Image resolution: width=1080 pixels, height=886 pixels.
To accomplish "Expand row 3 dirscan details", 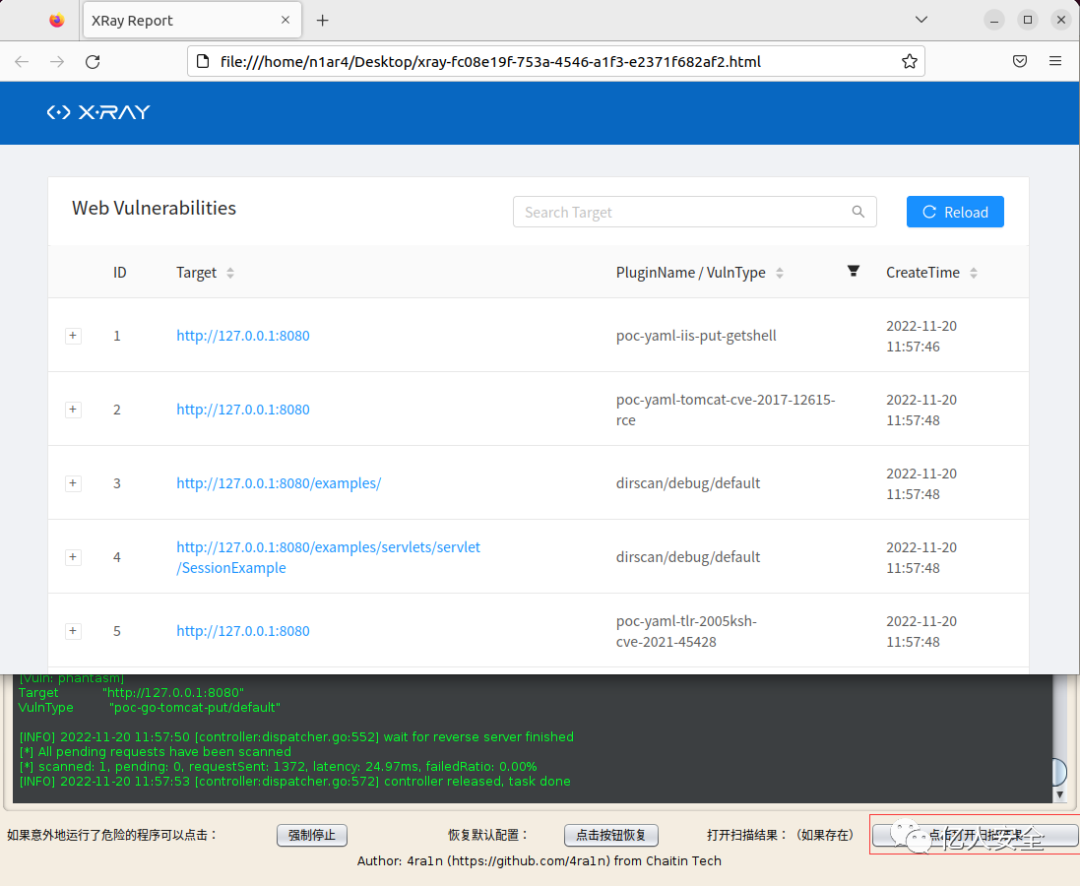I will [x=73, y=483].
